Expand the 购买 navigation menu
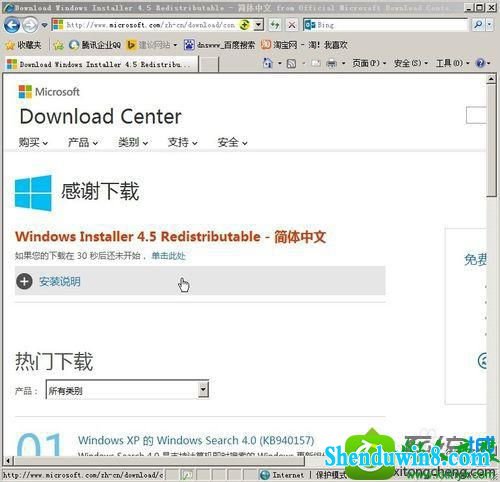500x482 pixels. [33, 142]
